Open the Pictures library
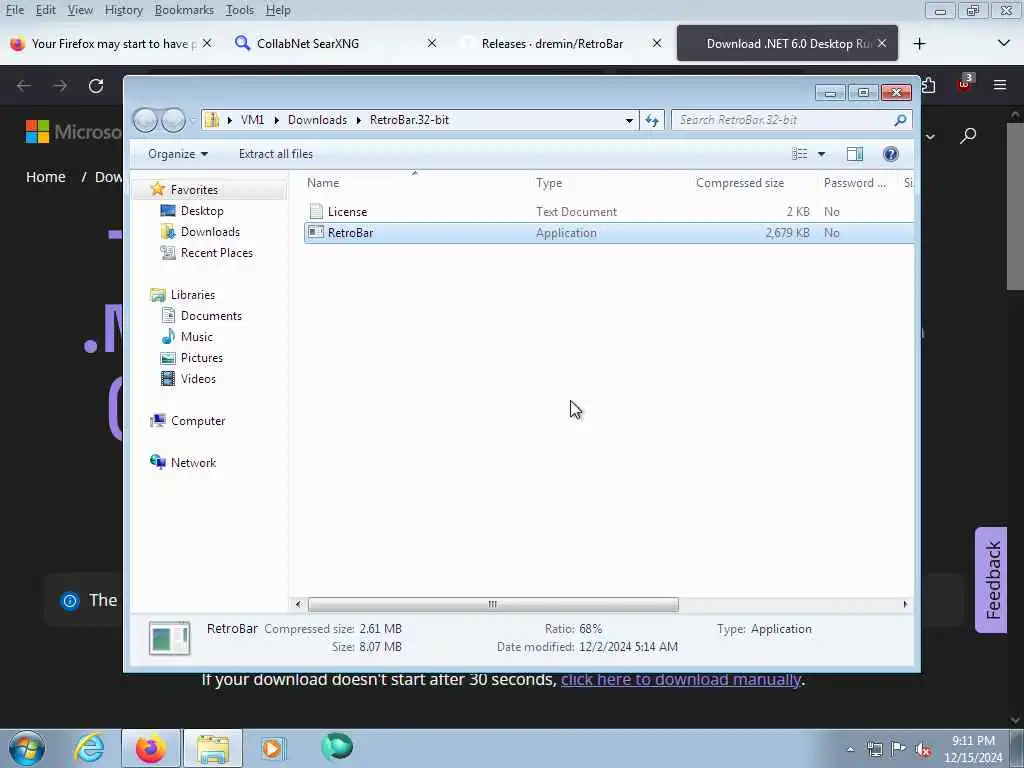The image size is (1024, 768). (201, 358)
